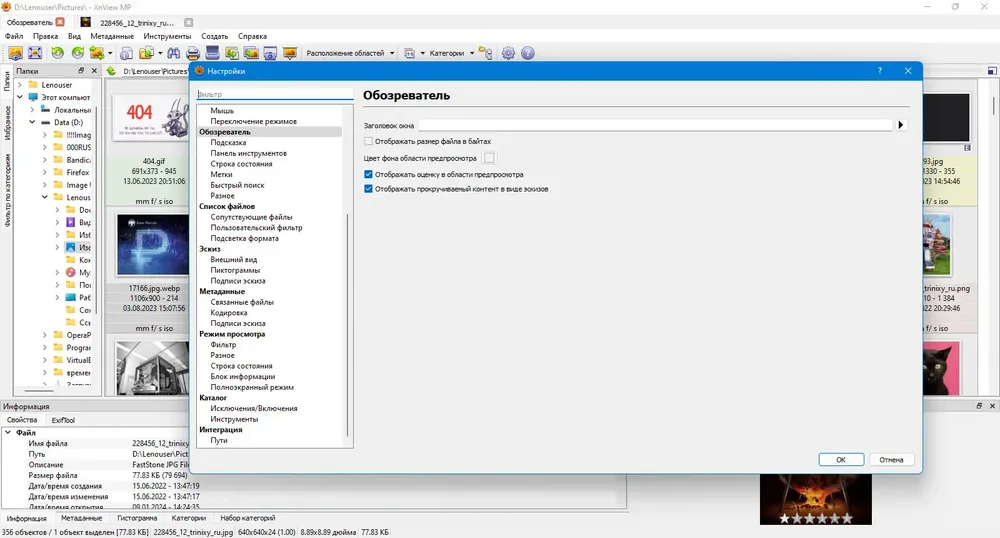Click the question mark in Настройки title bar
This screenshot has width=1000, height=538.
(x=880, y=71)
